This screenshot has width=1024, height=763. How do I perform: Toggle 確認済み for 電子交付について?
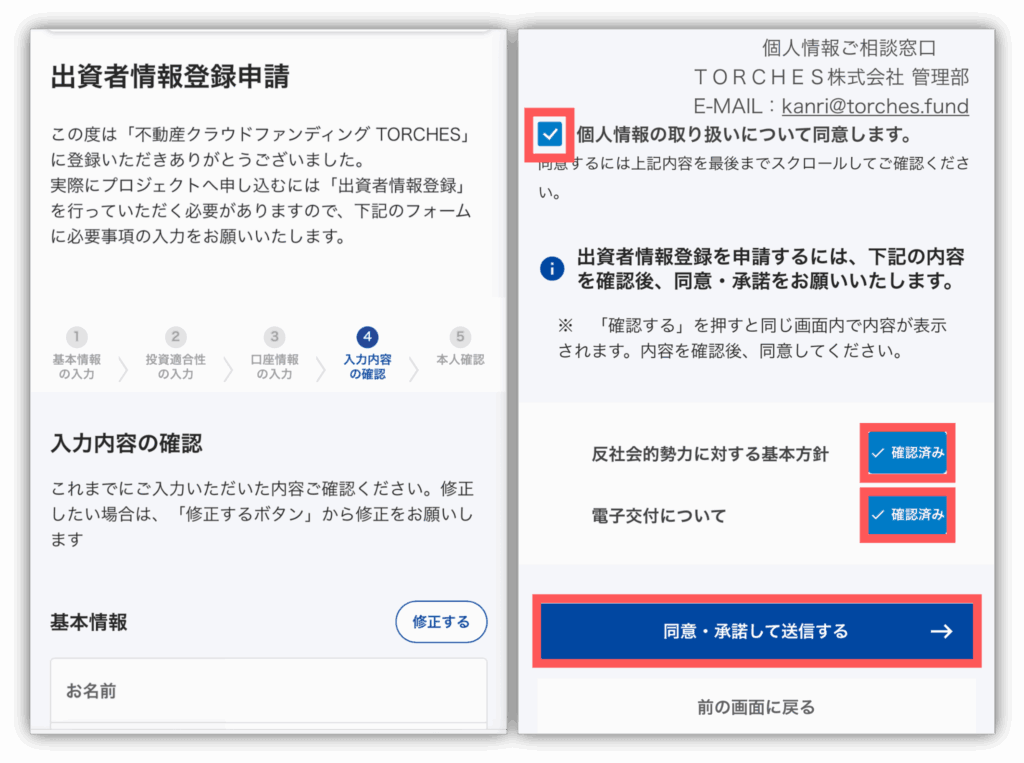(x=907, y=515)
